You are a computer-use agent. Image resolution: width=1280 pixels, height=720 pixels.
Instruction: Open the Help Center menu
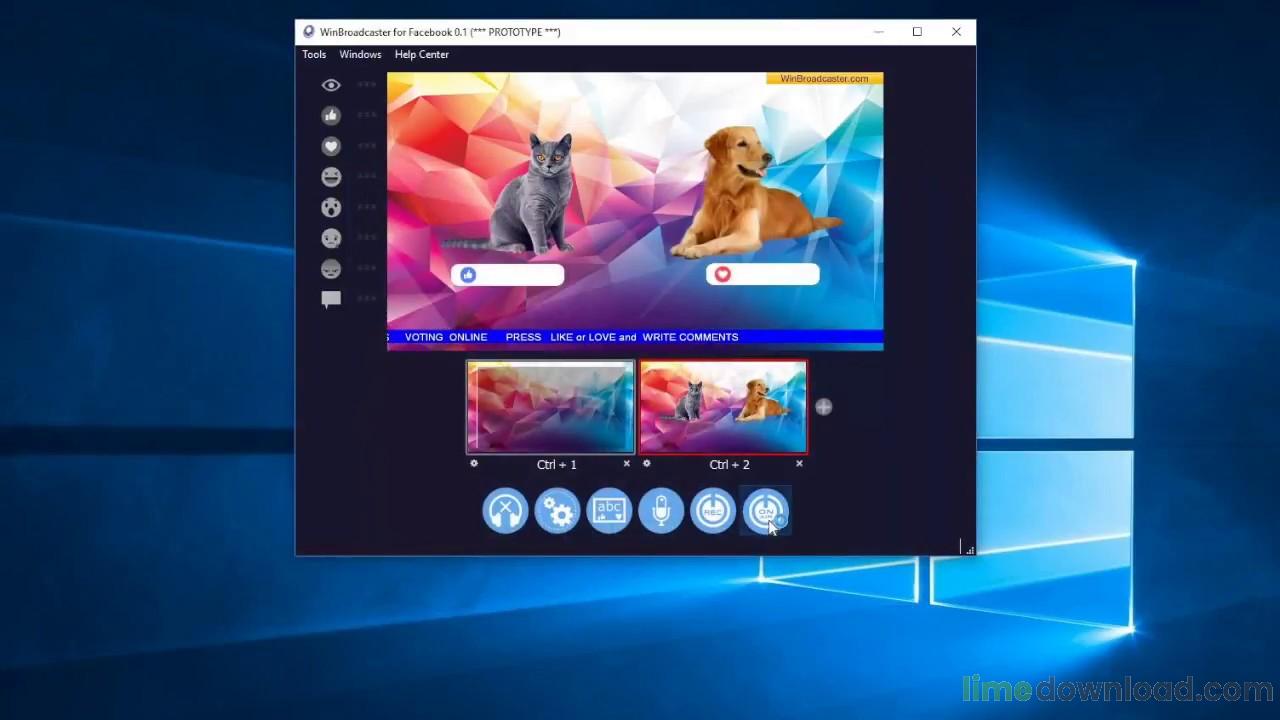point(421,55)
